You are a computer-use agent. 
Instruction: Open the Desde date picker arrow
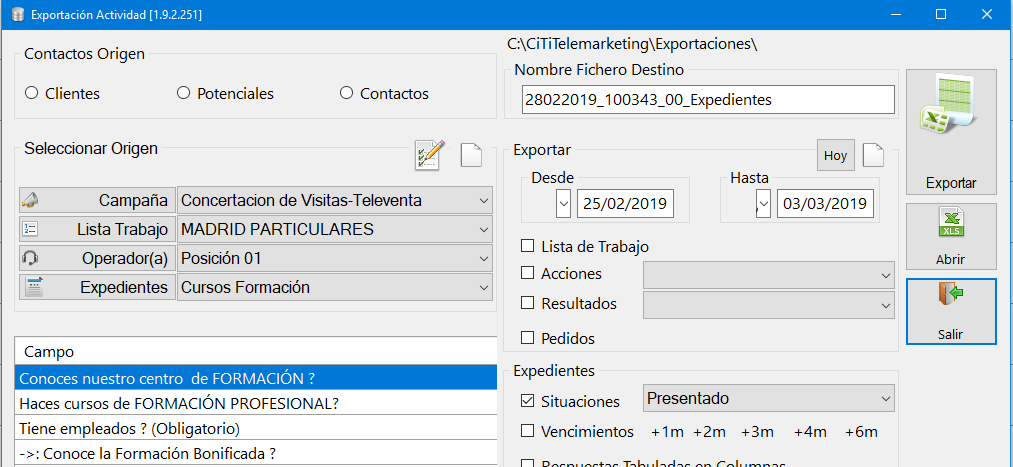tap(563, 204)
